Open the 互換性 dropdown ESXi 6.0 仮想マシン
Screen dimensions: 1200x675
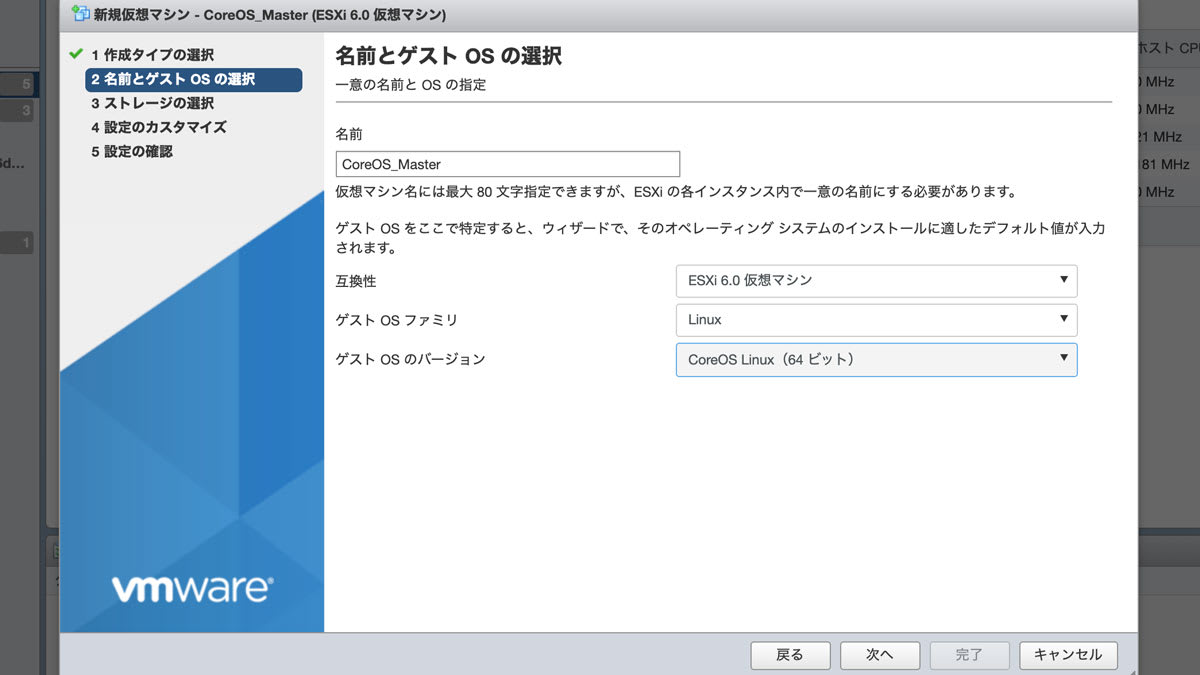click(876, 281)
